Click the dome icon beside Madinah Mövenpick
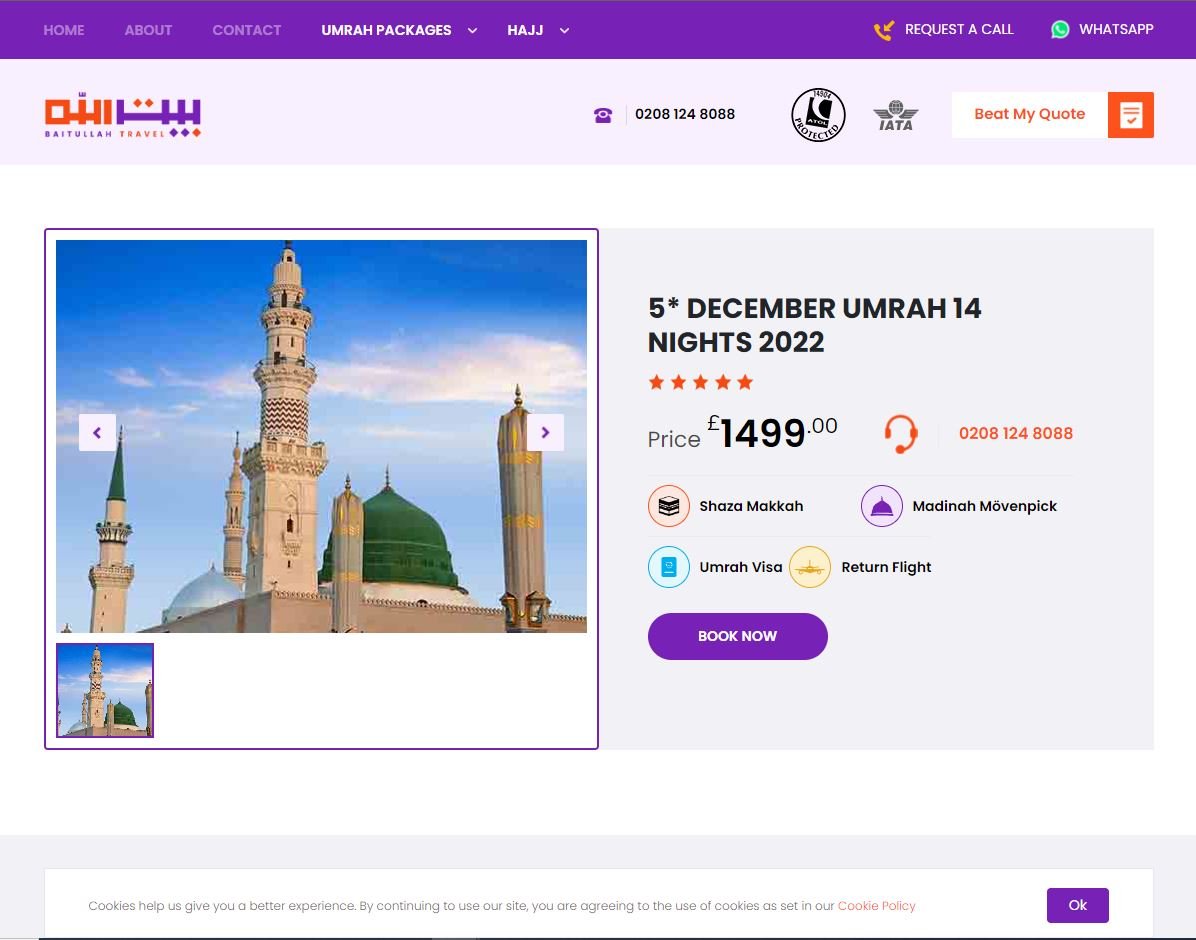The image size is (1196, 940). (x=882, y=506)
